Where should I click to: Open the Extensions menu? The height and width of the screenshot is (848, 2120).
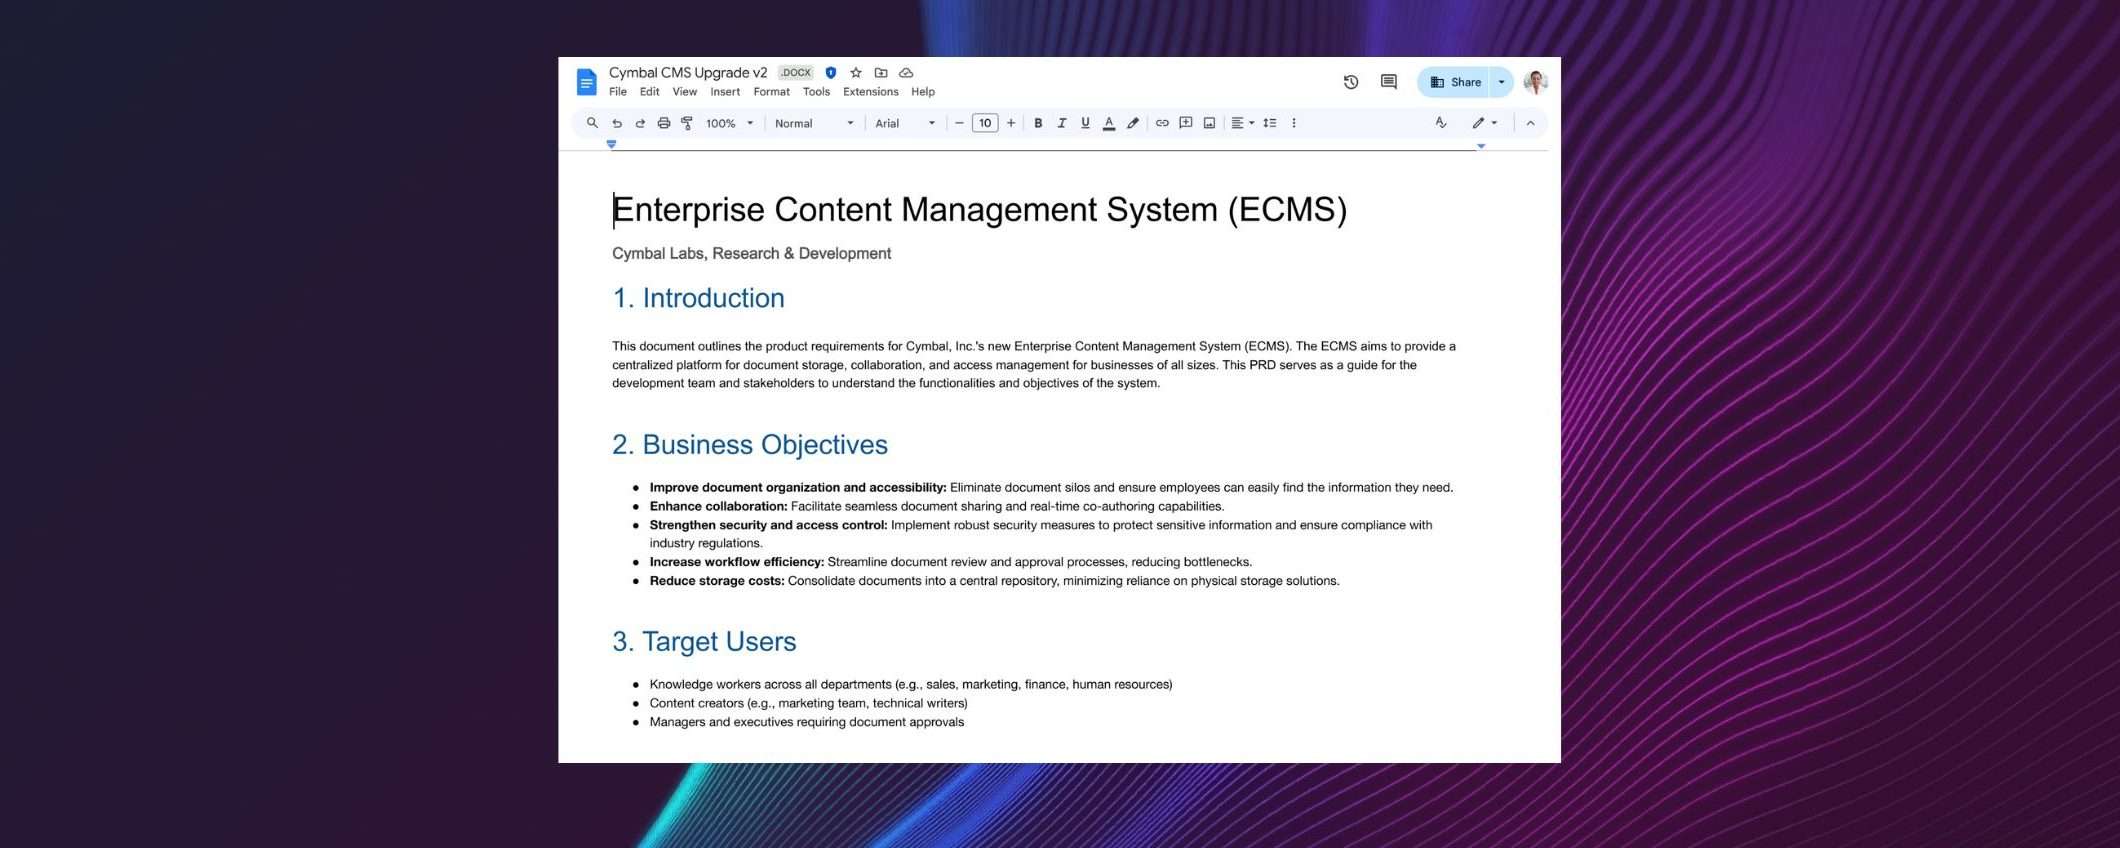(x=870, y=92)
